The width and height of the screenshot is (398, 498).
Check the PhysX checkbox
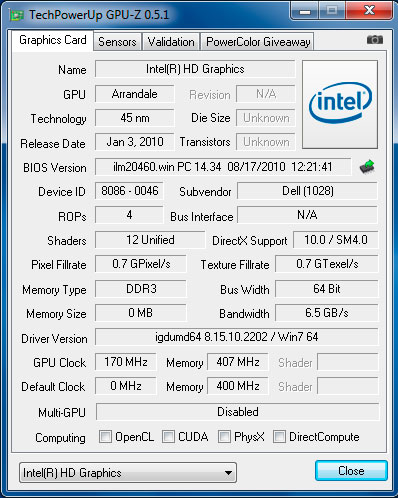(x=224, y=436)
